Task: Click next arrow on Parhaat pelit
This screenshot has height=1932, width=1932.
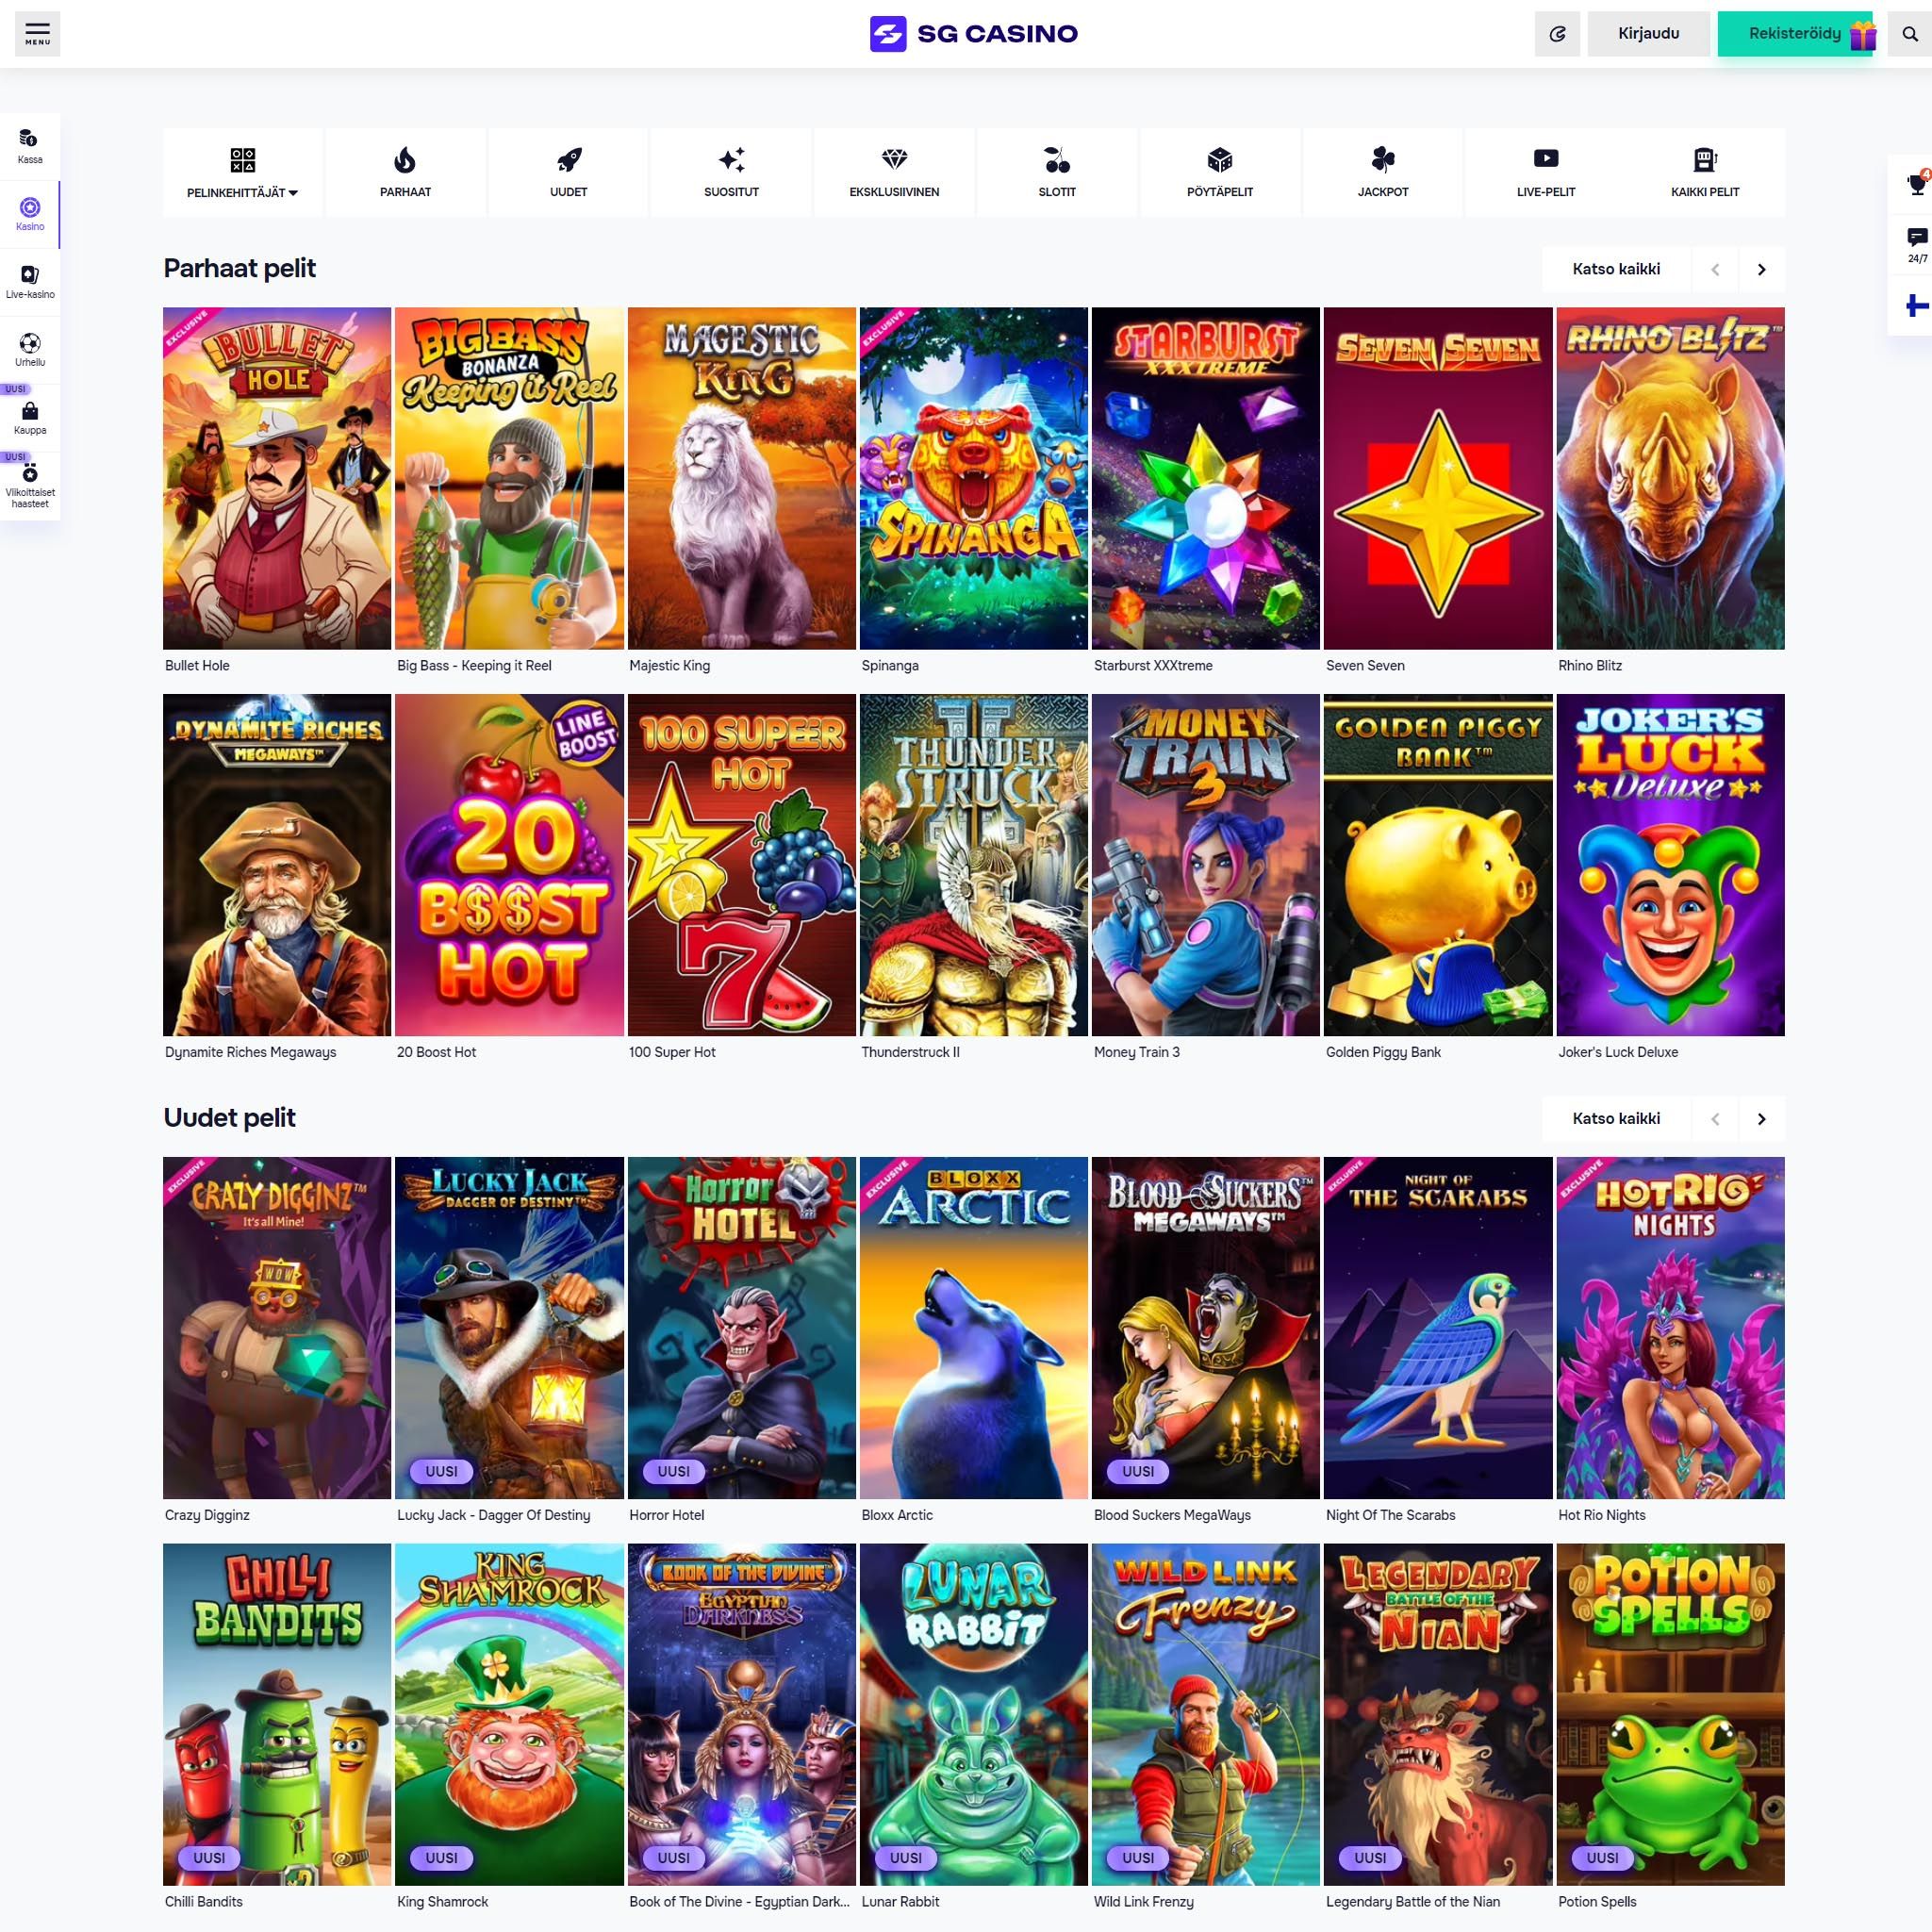Action: 1762,269
